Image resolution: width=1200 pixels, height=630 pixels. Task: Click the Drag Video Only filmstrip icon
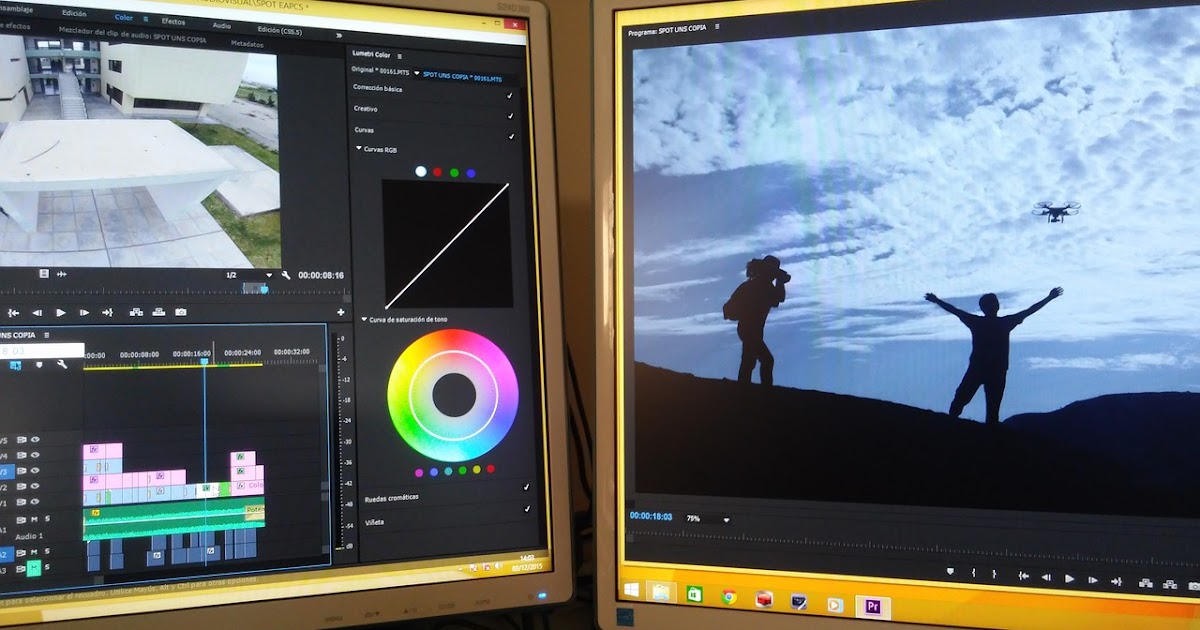point(44,273)
